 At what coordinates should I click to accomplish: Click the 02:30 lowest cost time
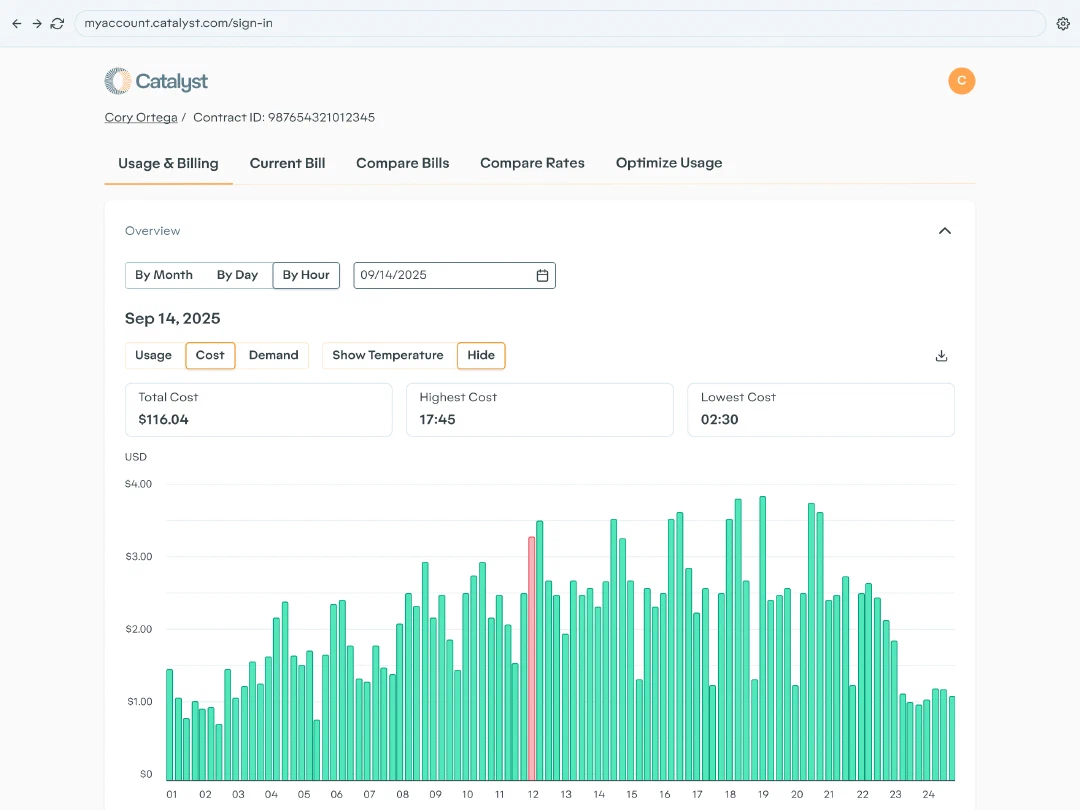pos(720,419)
